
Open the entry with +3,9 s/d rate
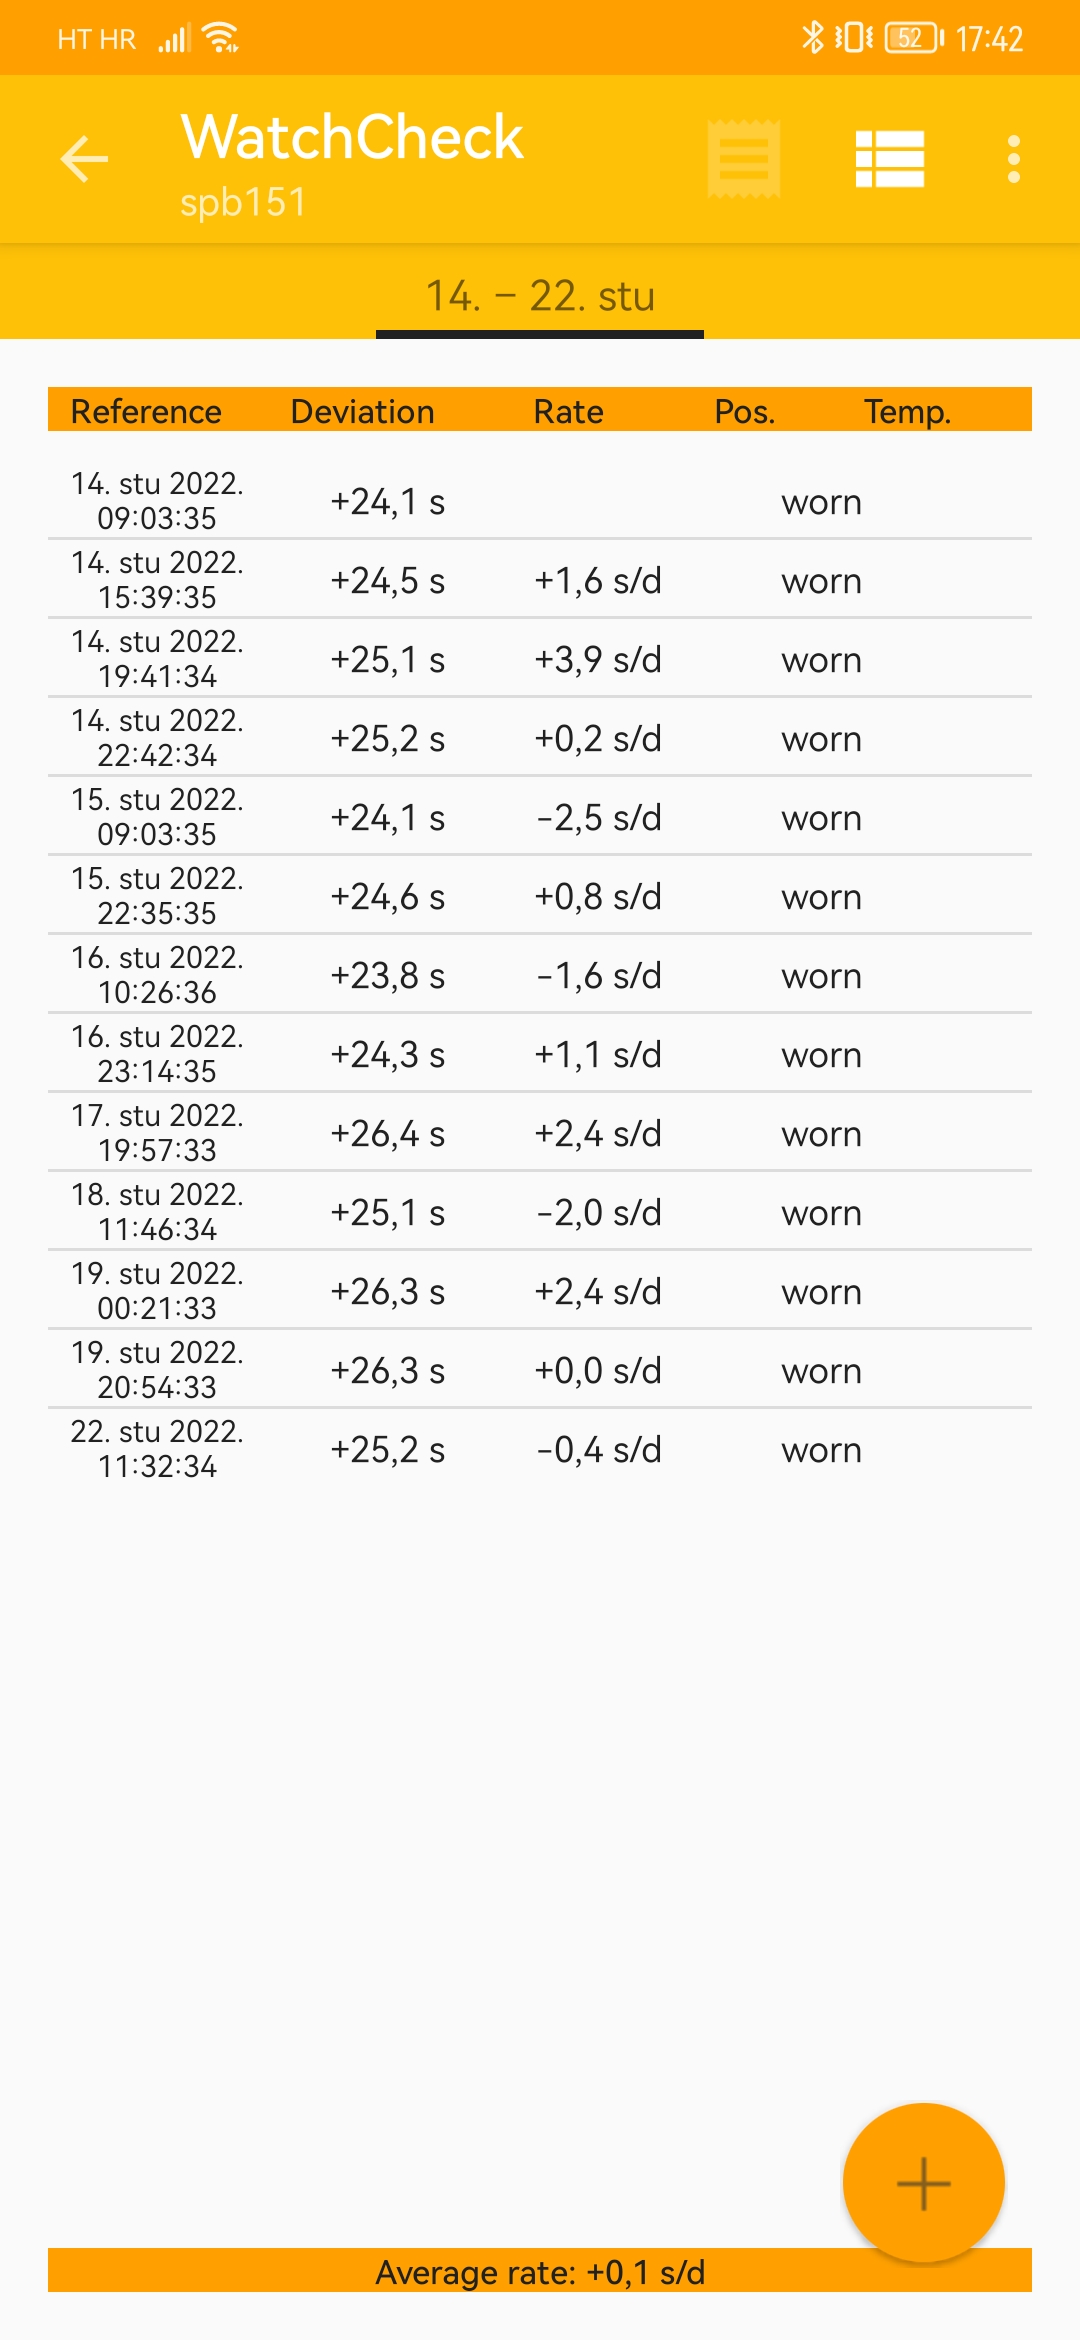coord(540,659)
